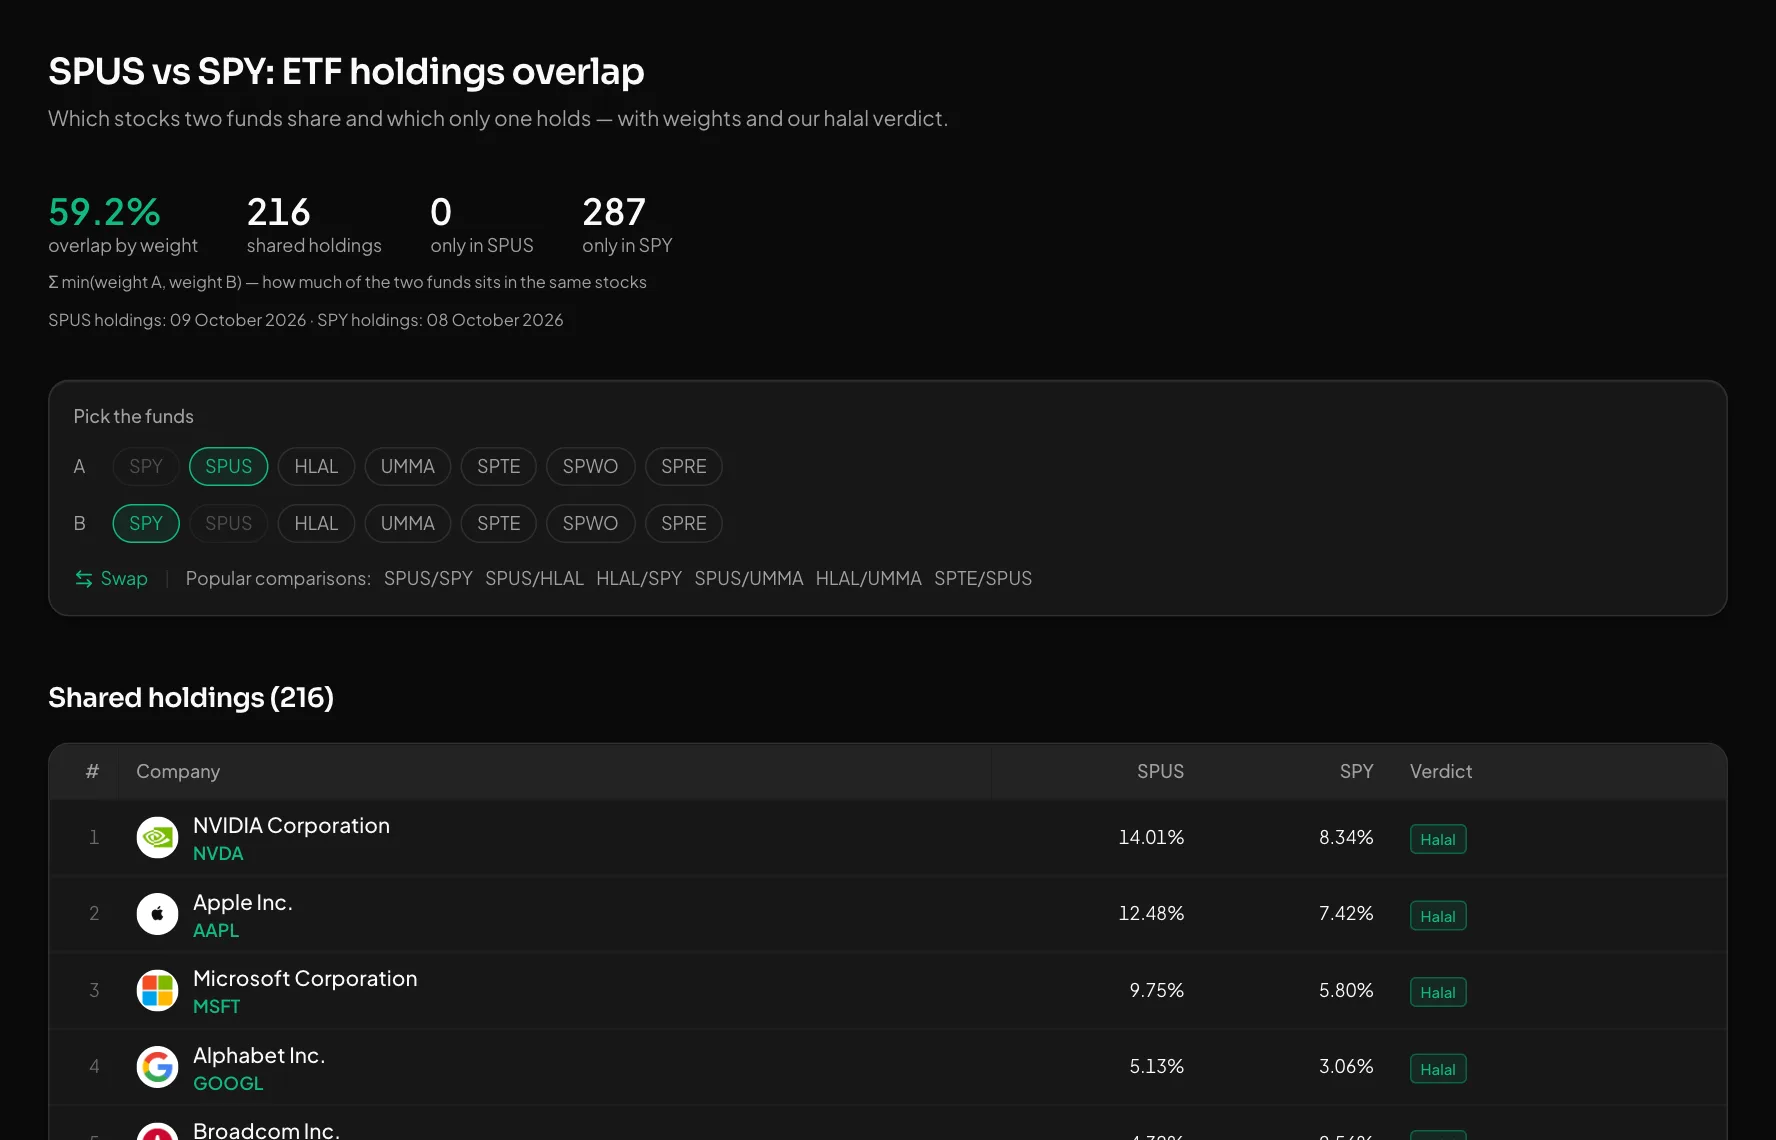Open the HLAL/UMMA popular comparison
Image resolution: width=1776 pixels, height=1140 pixels.
(869, 579)
